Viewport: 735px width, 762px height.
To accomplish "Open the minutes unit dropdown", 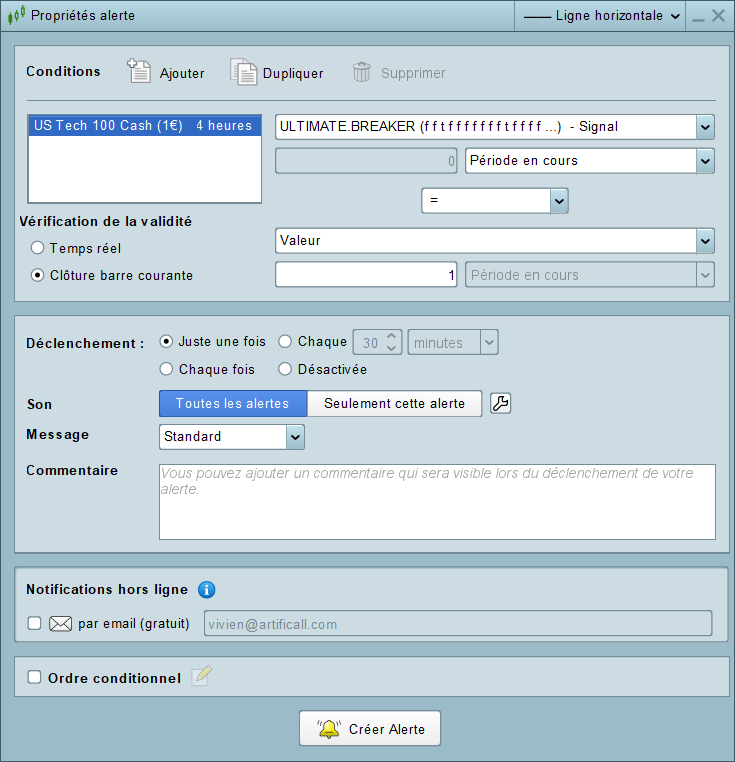I will [489, 342].
